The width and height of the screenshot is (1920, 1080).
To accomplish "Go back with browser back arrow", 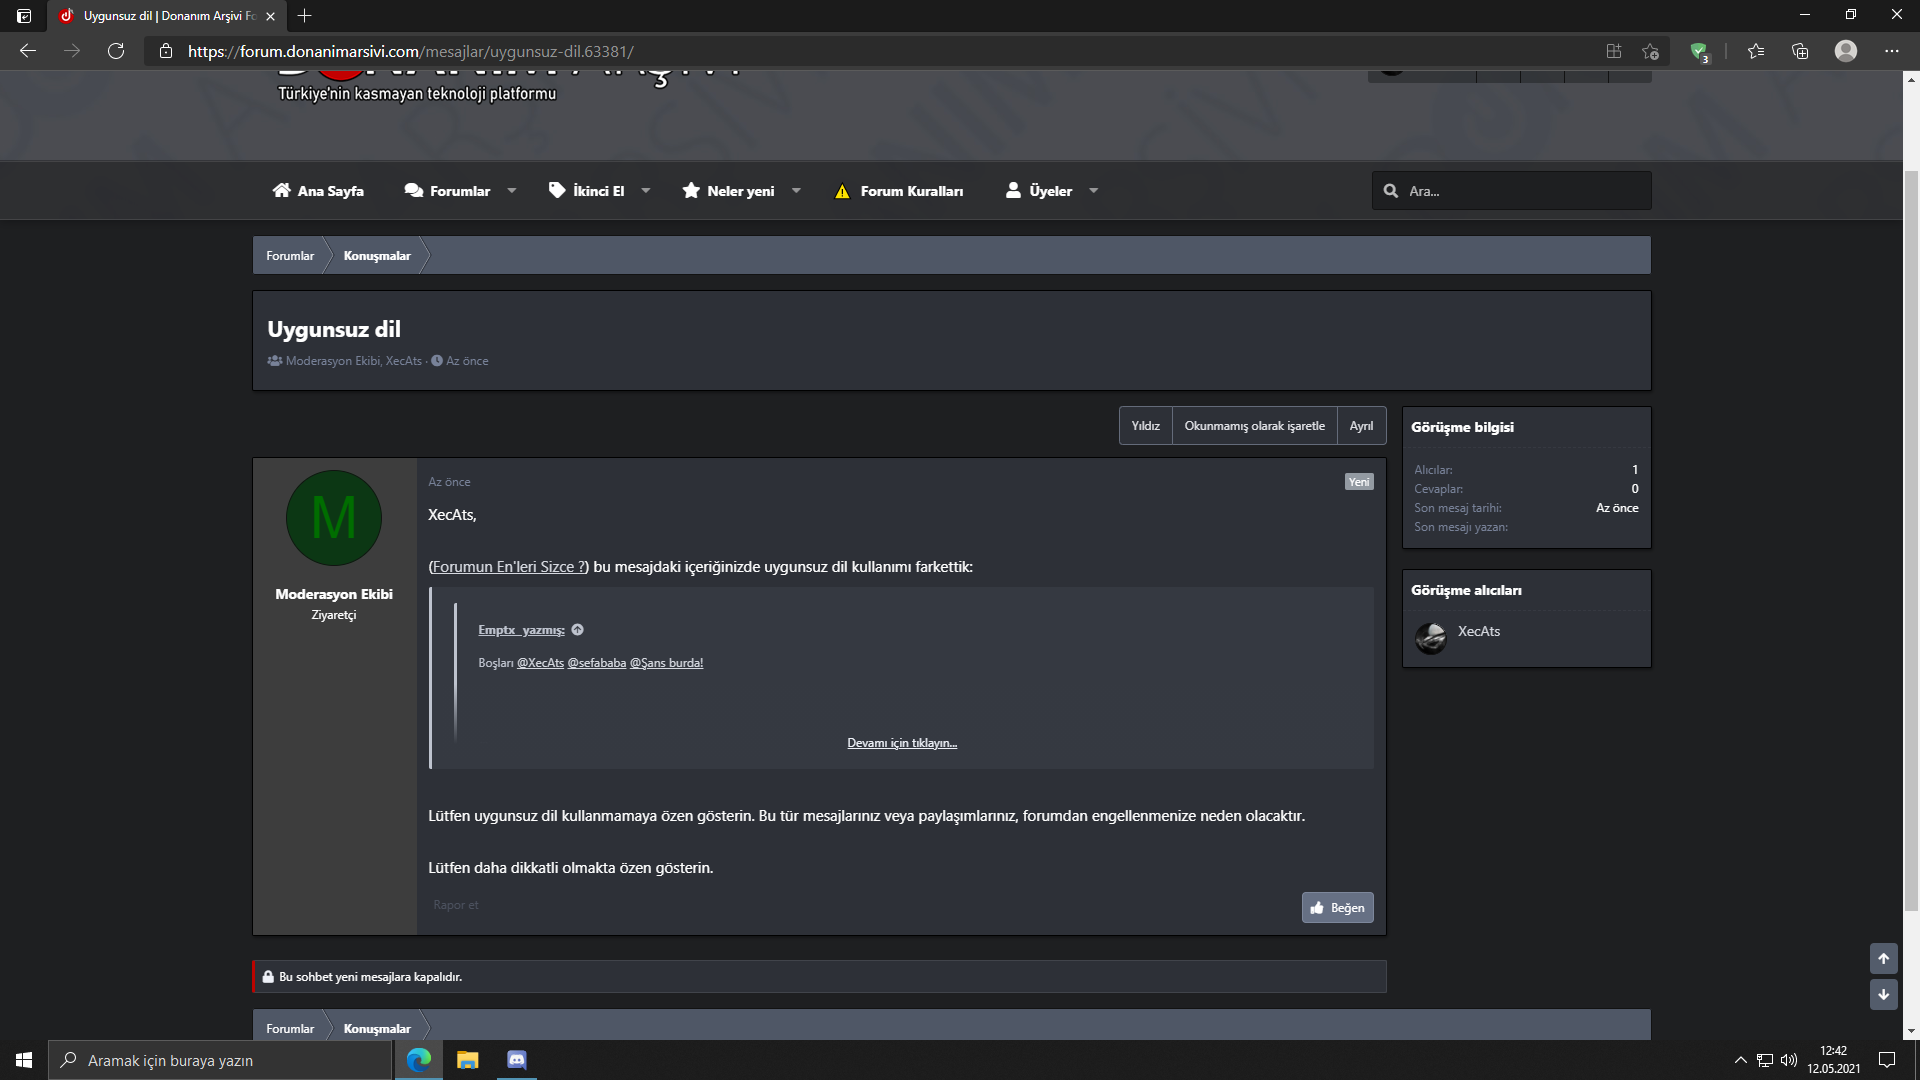I will (28, 51).
